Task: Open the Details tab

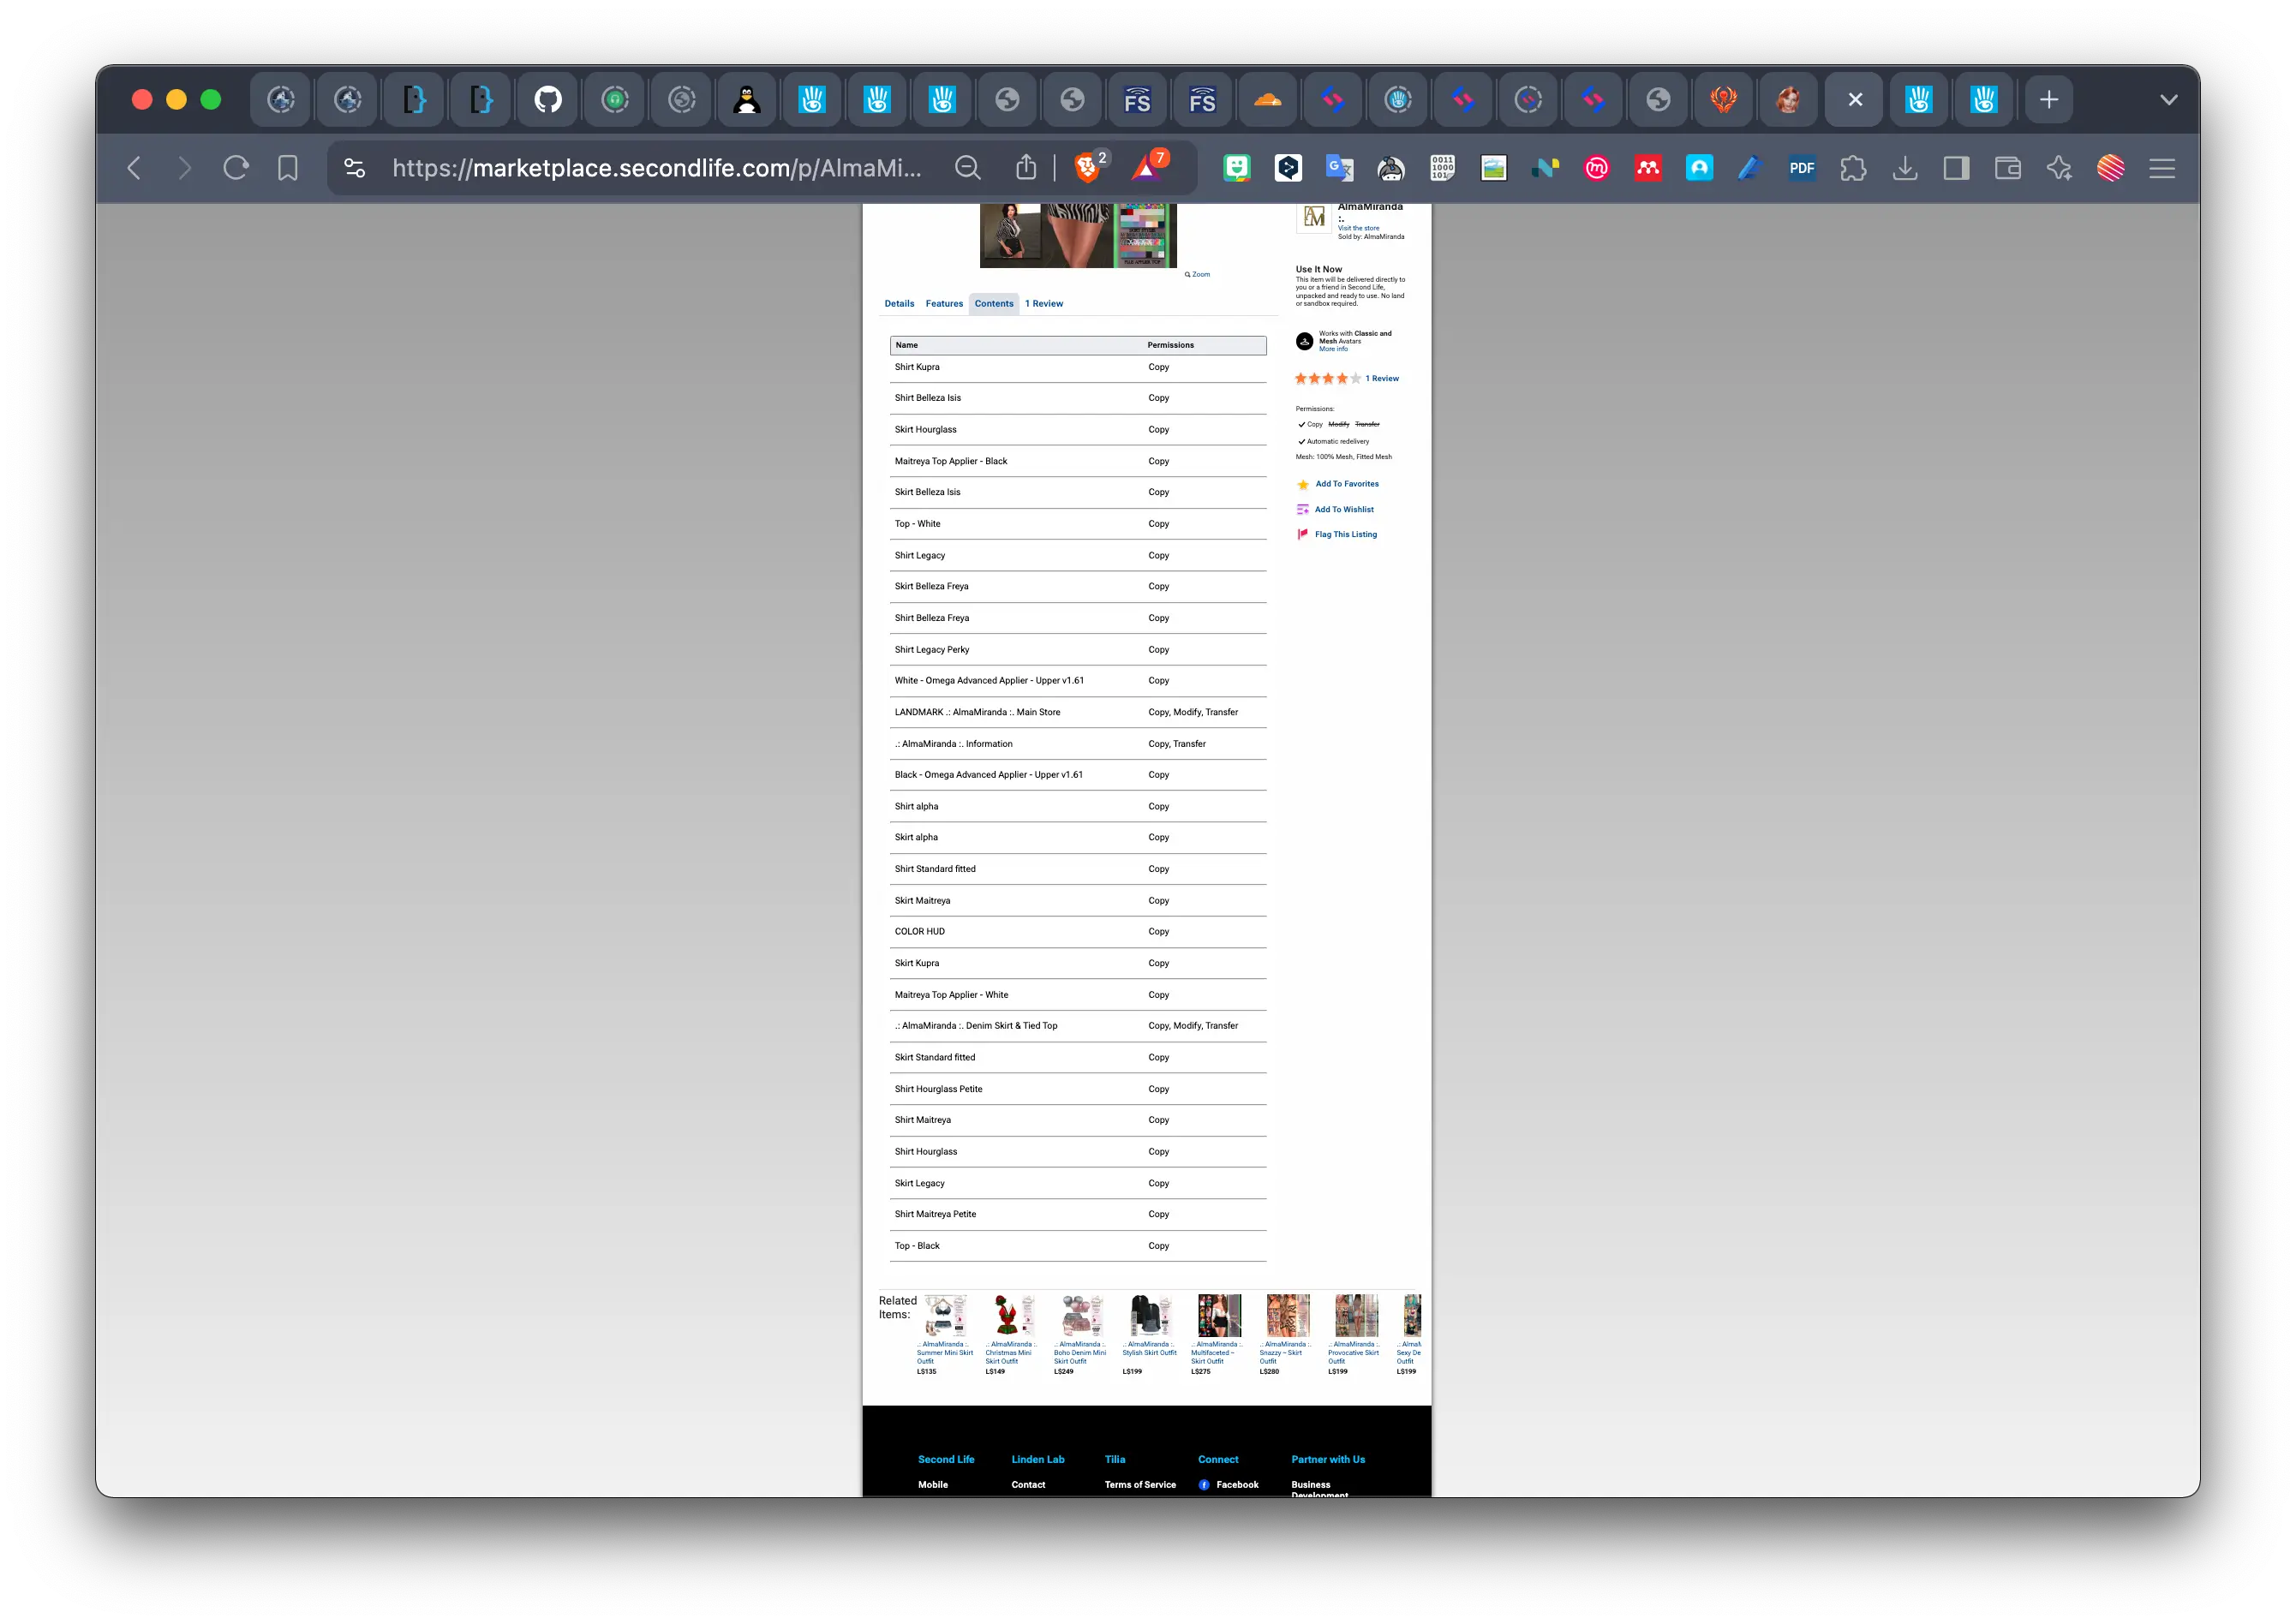Action: click(899, 303)
